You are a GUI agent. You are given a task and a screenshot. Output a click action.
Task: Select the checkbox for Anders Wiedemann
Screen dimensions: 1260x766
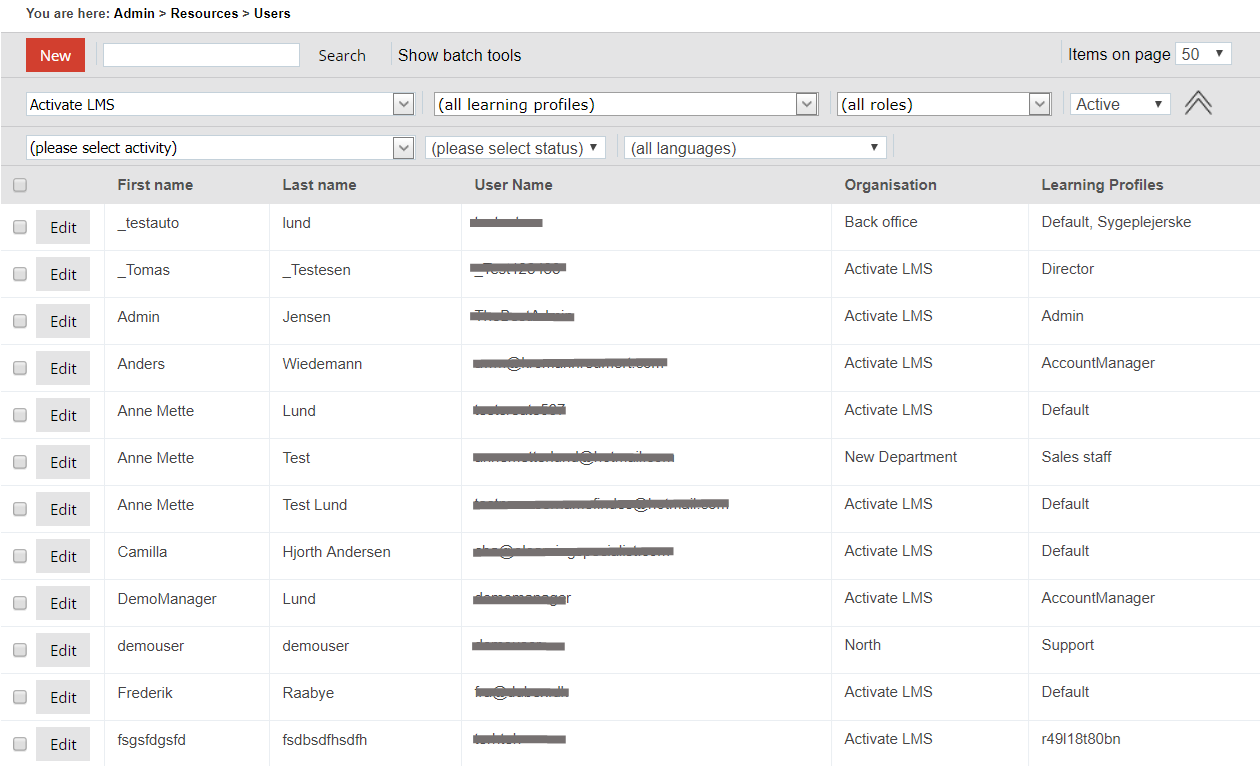click(x=20, y=368)
